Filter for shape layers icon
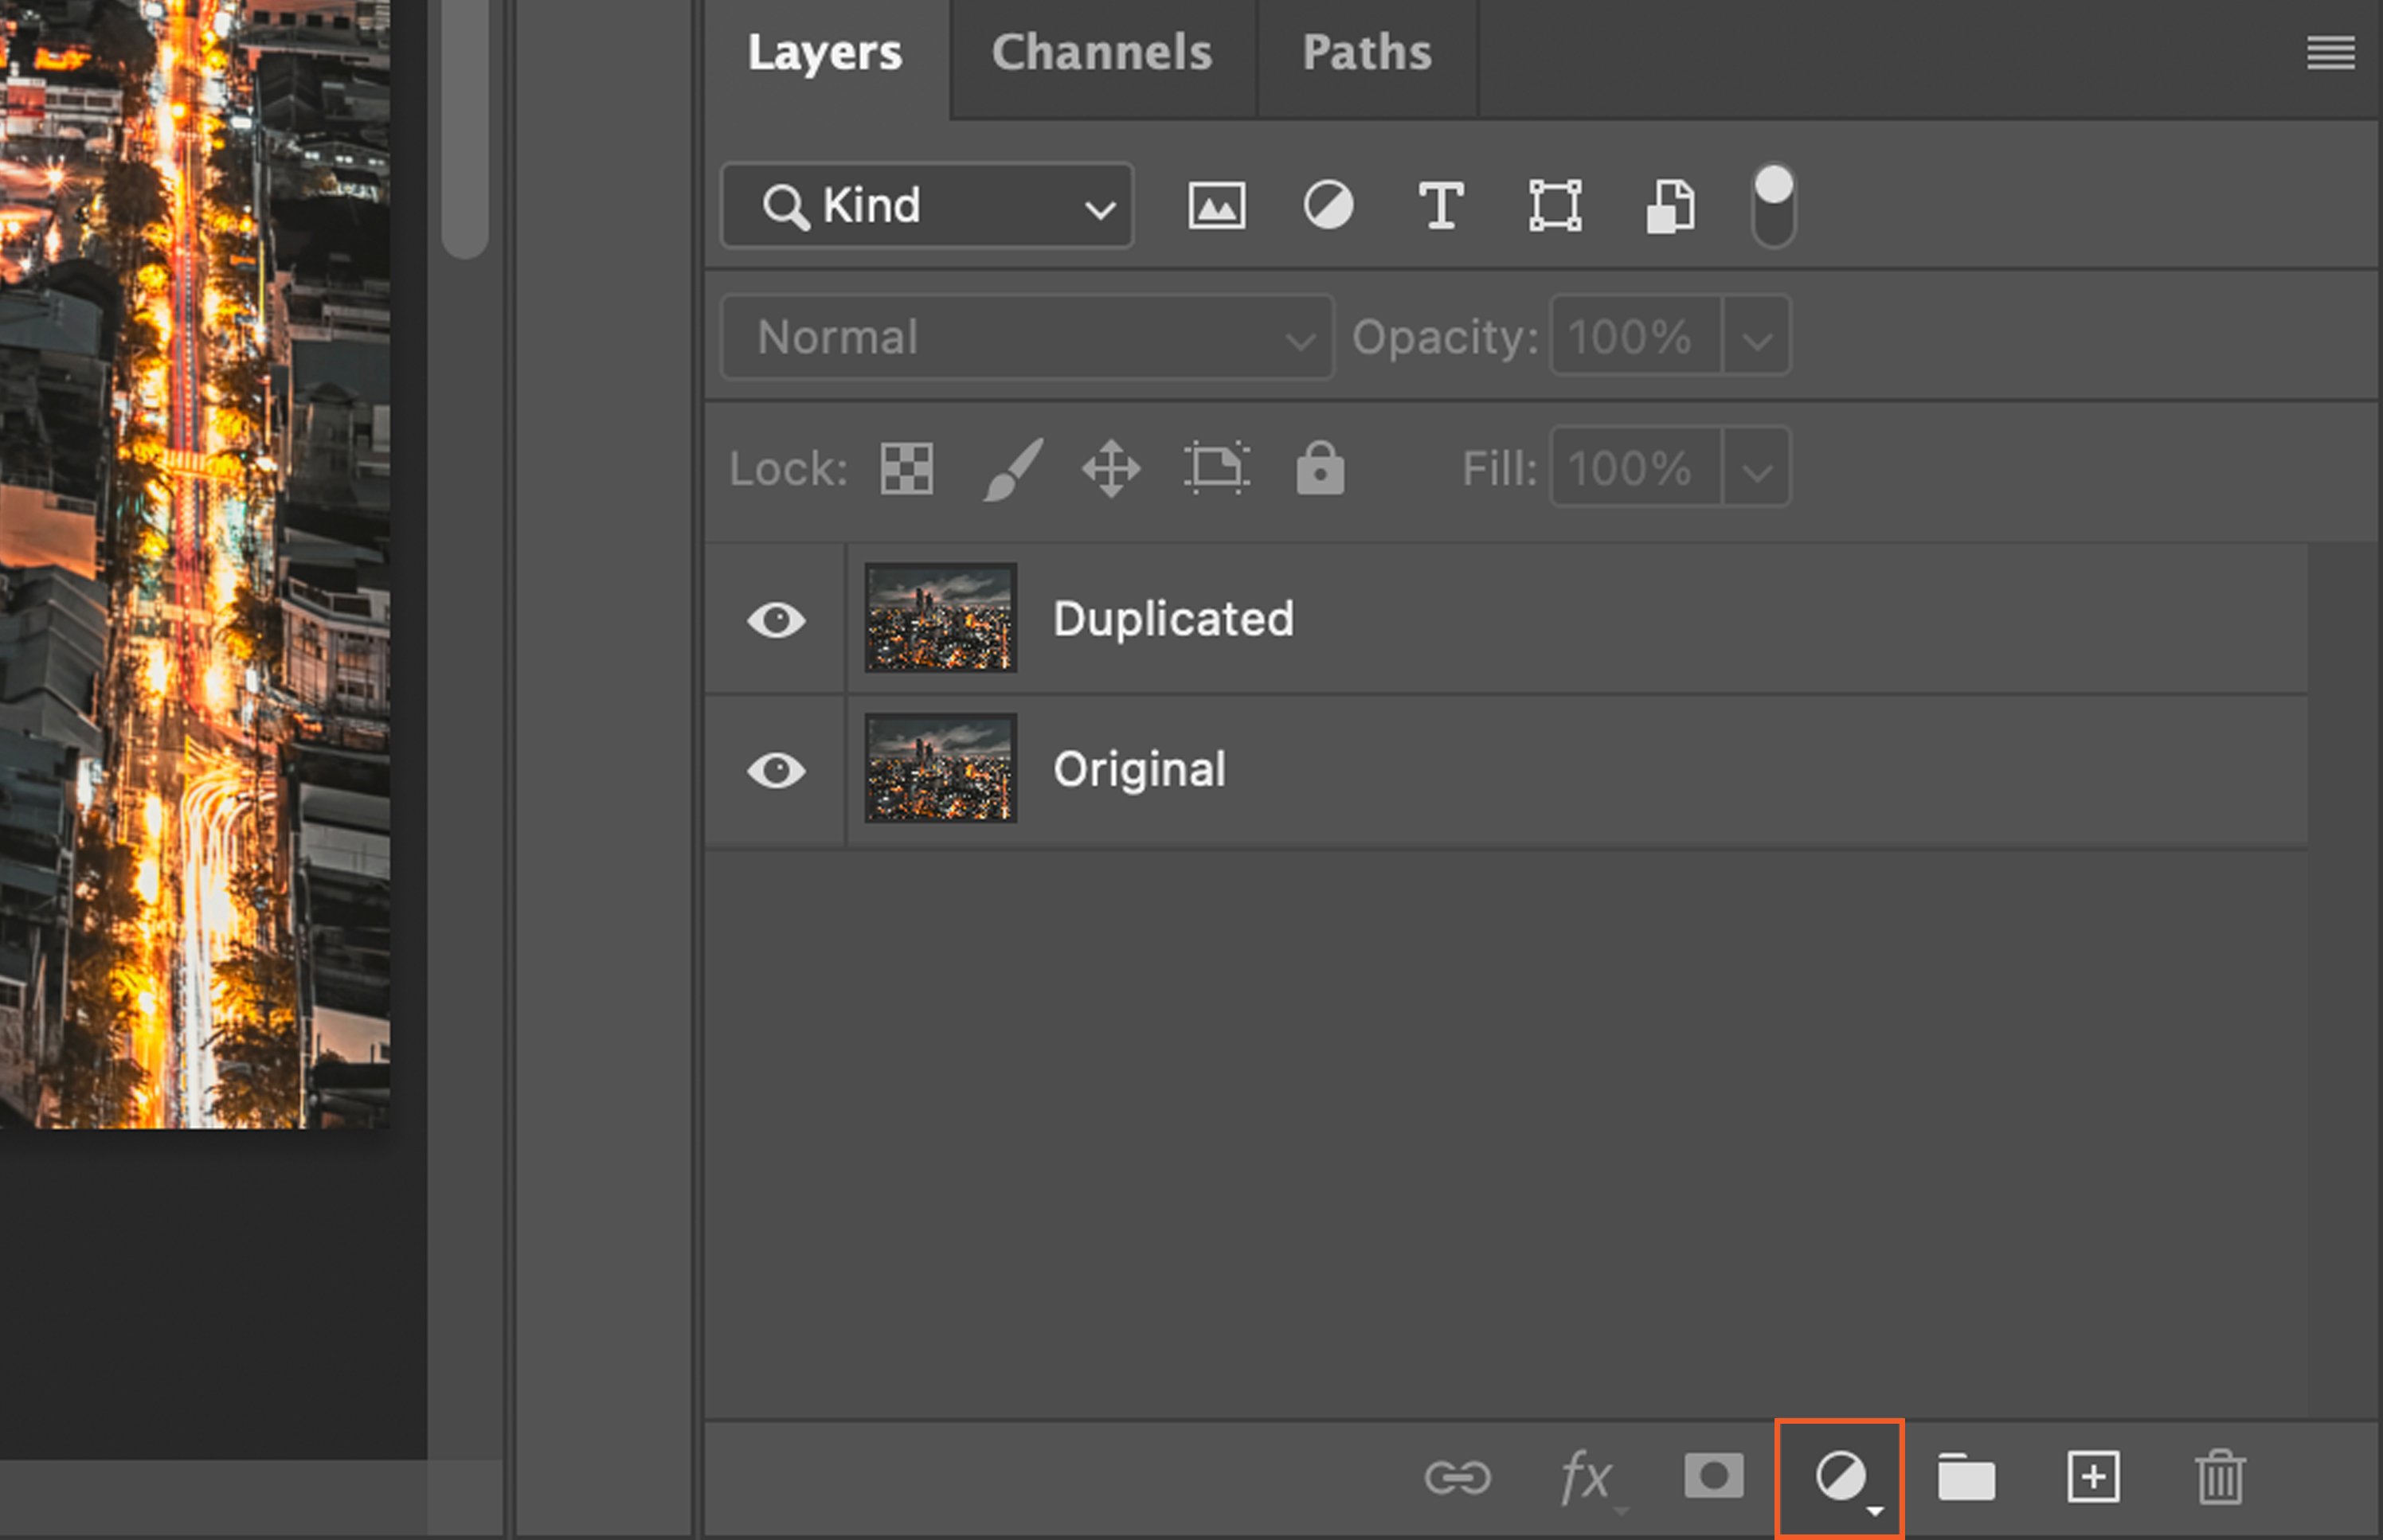 point(1555,207)
